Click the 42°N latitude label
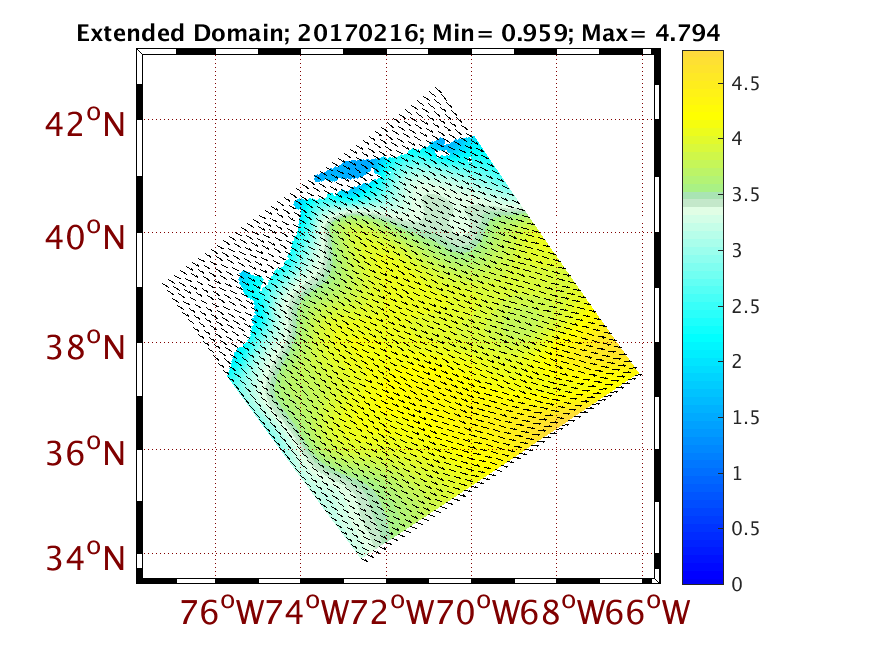The height and width of the screenshot is (655, 874). coord(84,127)
